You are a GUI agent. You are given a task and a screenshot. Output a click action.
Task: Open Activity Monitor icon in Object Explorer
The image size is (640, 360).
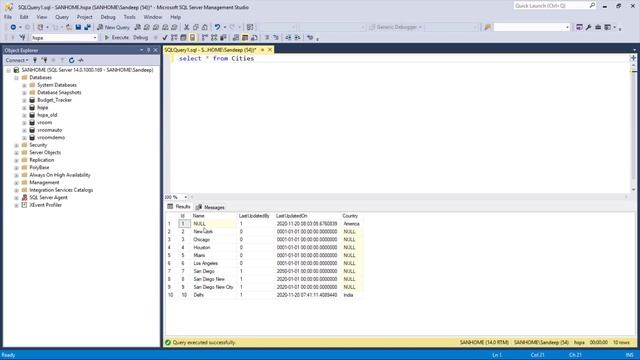tap(81, 60)
